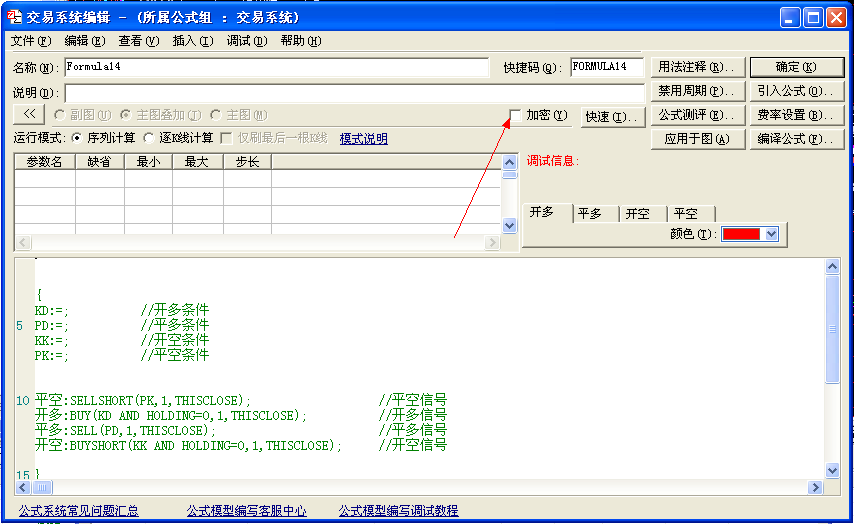The width and height of the screenshot is (854, 524).
Task: Click the app icon in title bar
Action: (15, 17)
